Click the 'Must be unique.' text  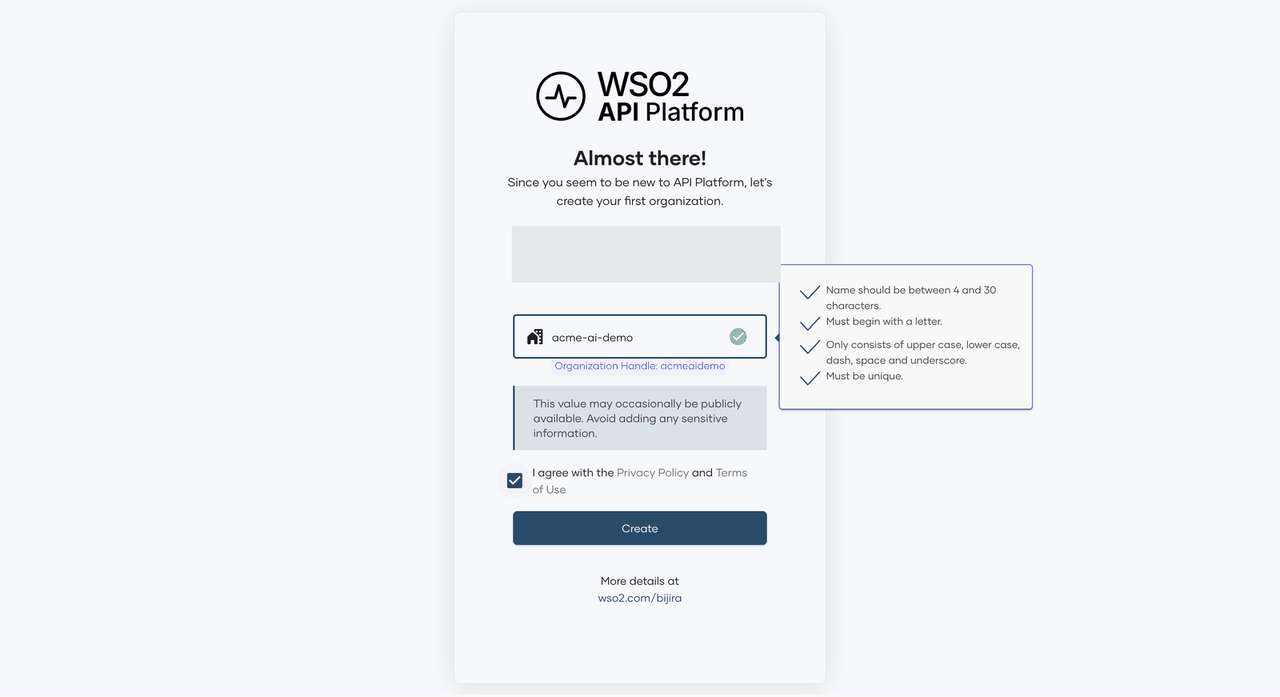pyautogui.click(x=865, y=376)
